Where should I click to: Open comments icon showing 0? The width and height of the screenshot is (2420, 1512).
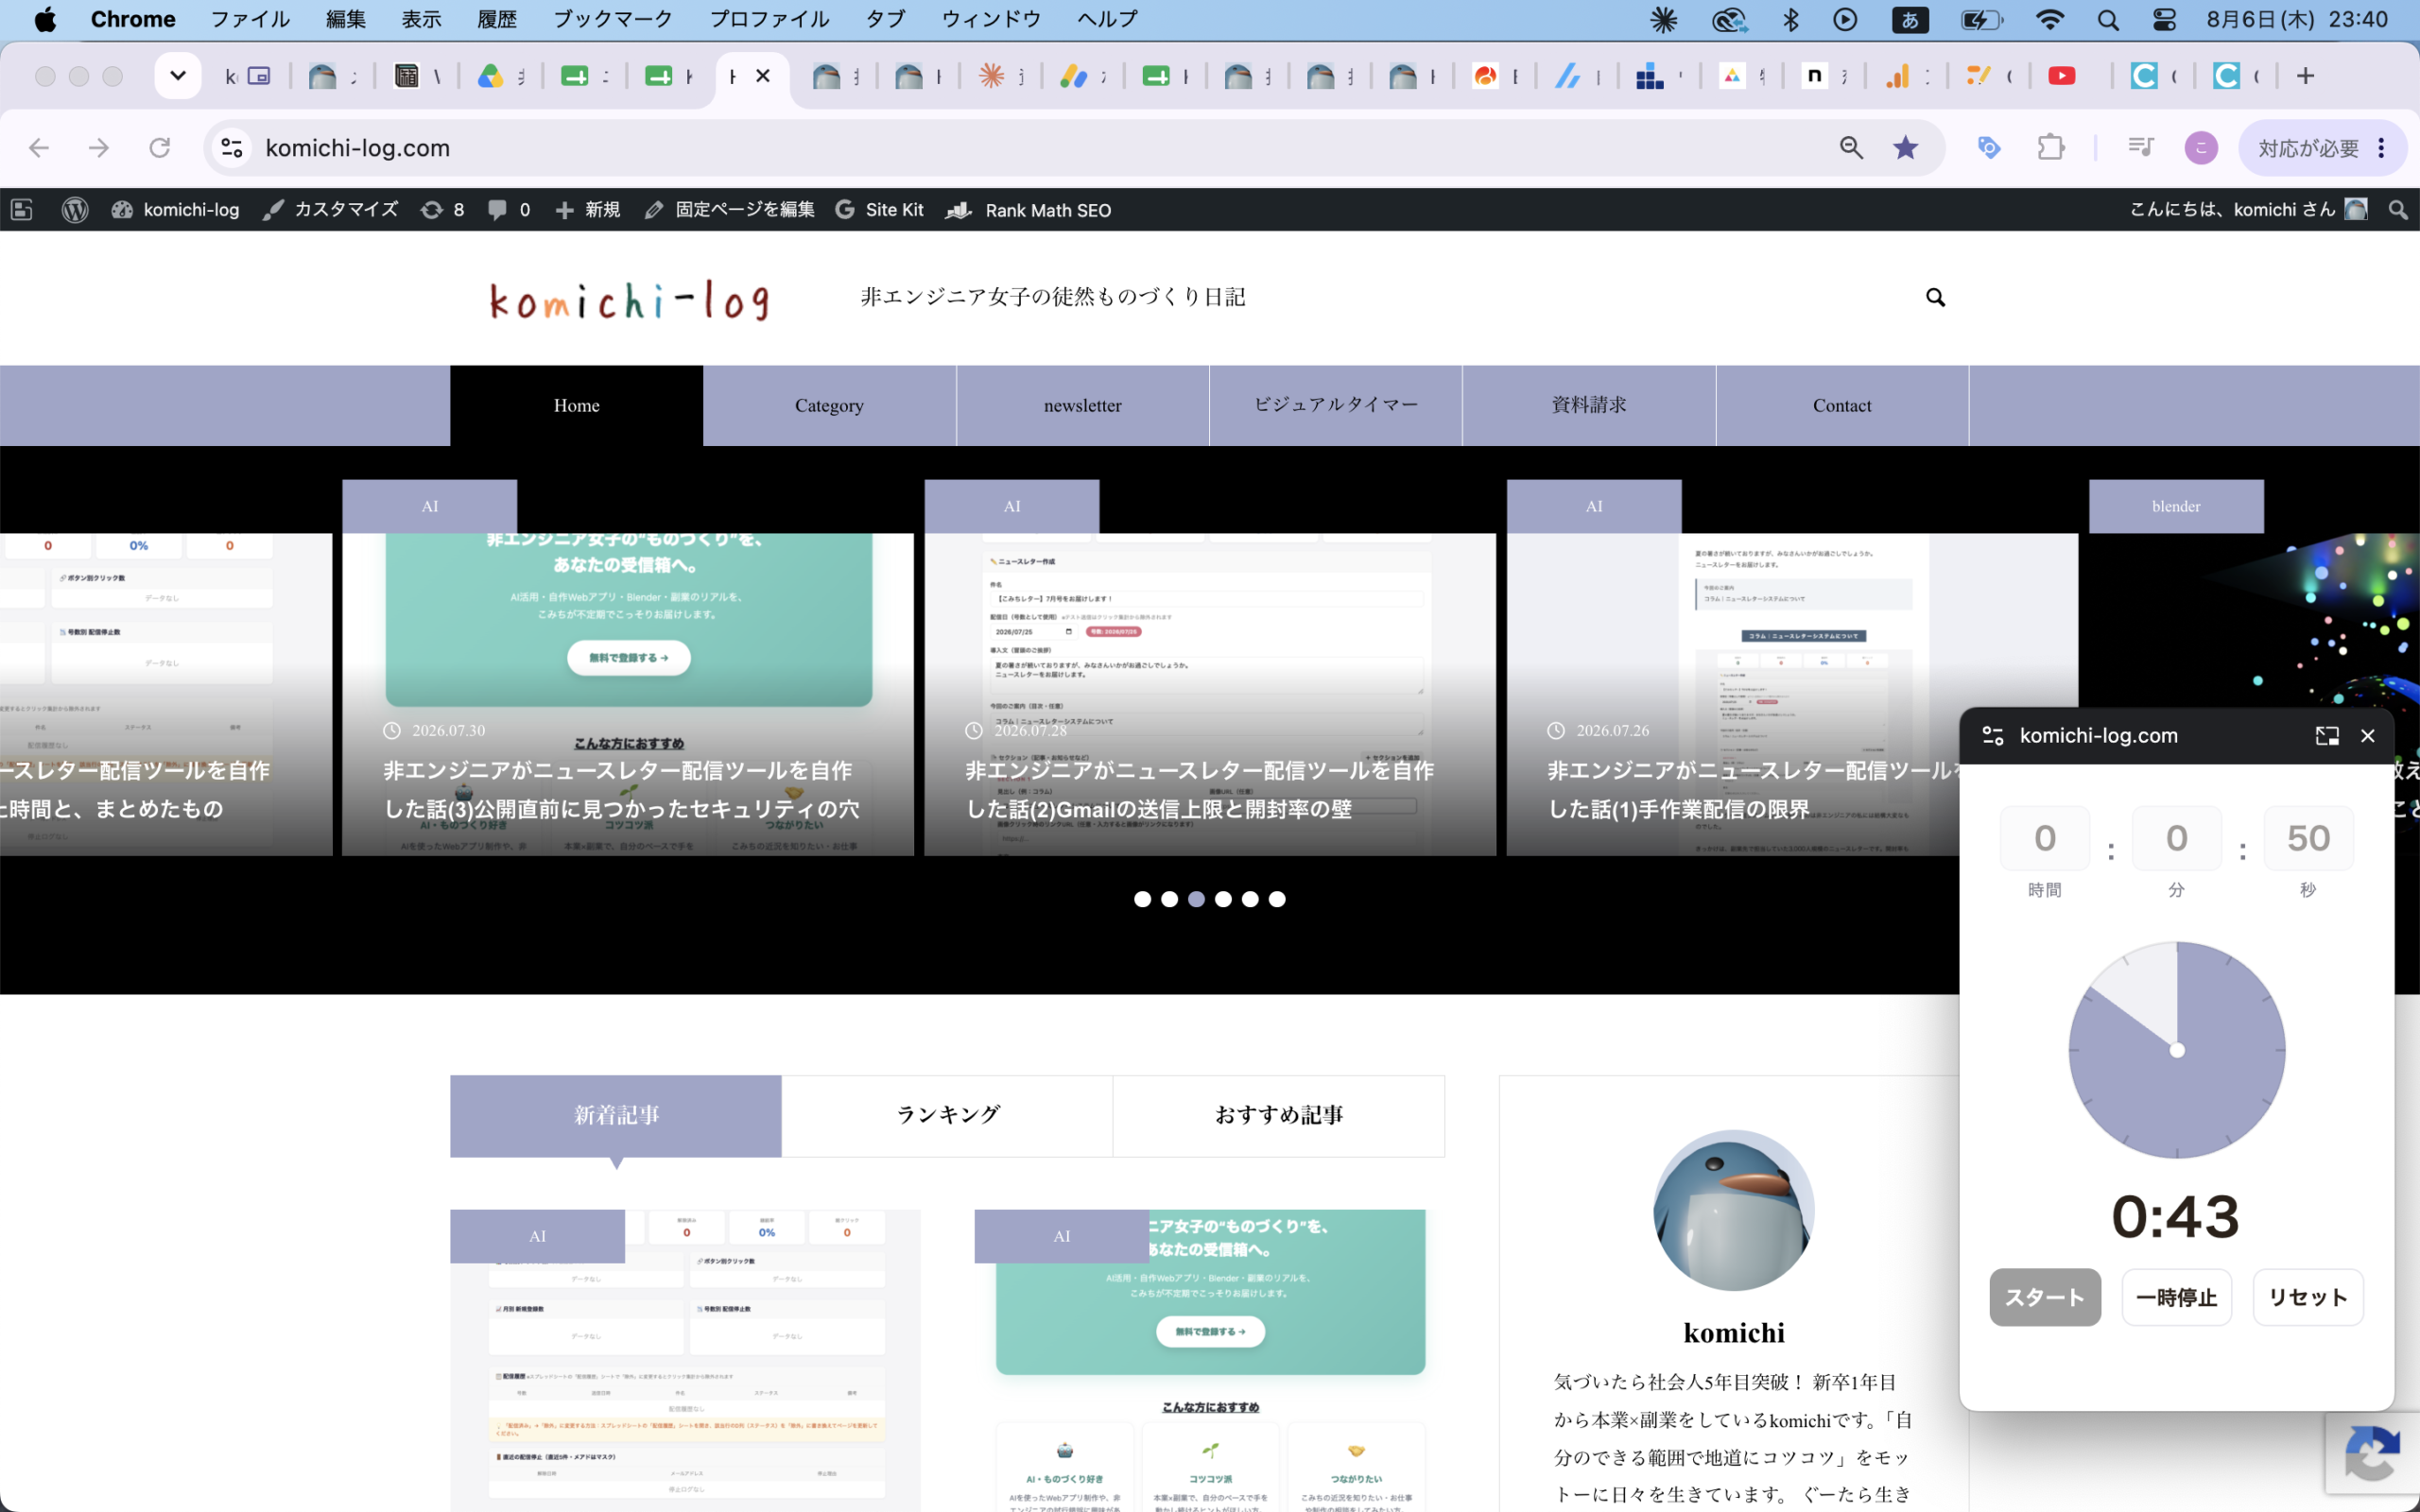click(509, 210)
